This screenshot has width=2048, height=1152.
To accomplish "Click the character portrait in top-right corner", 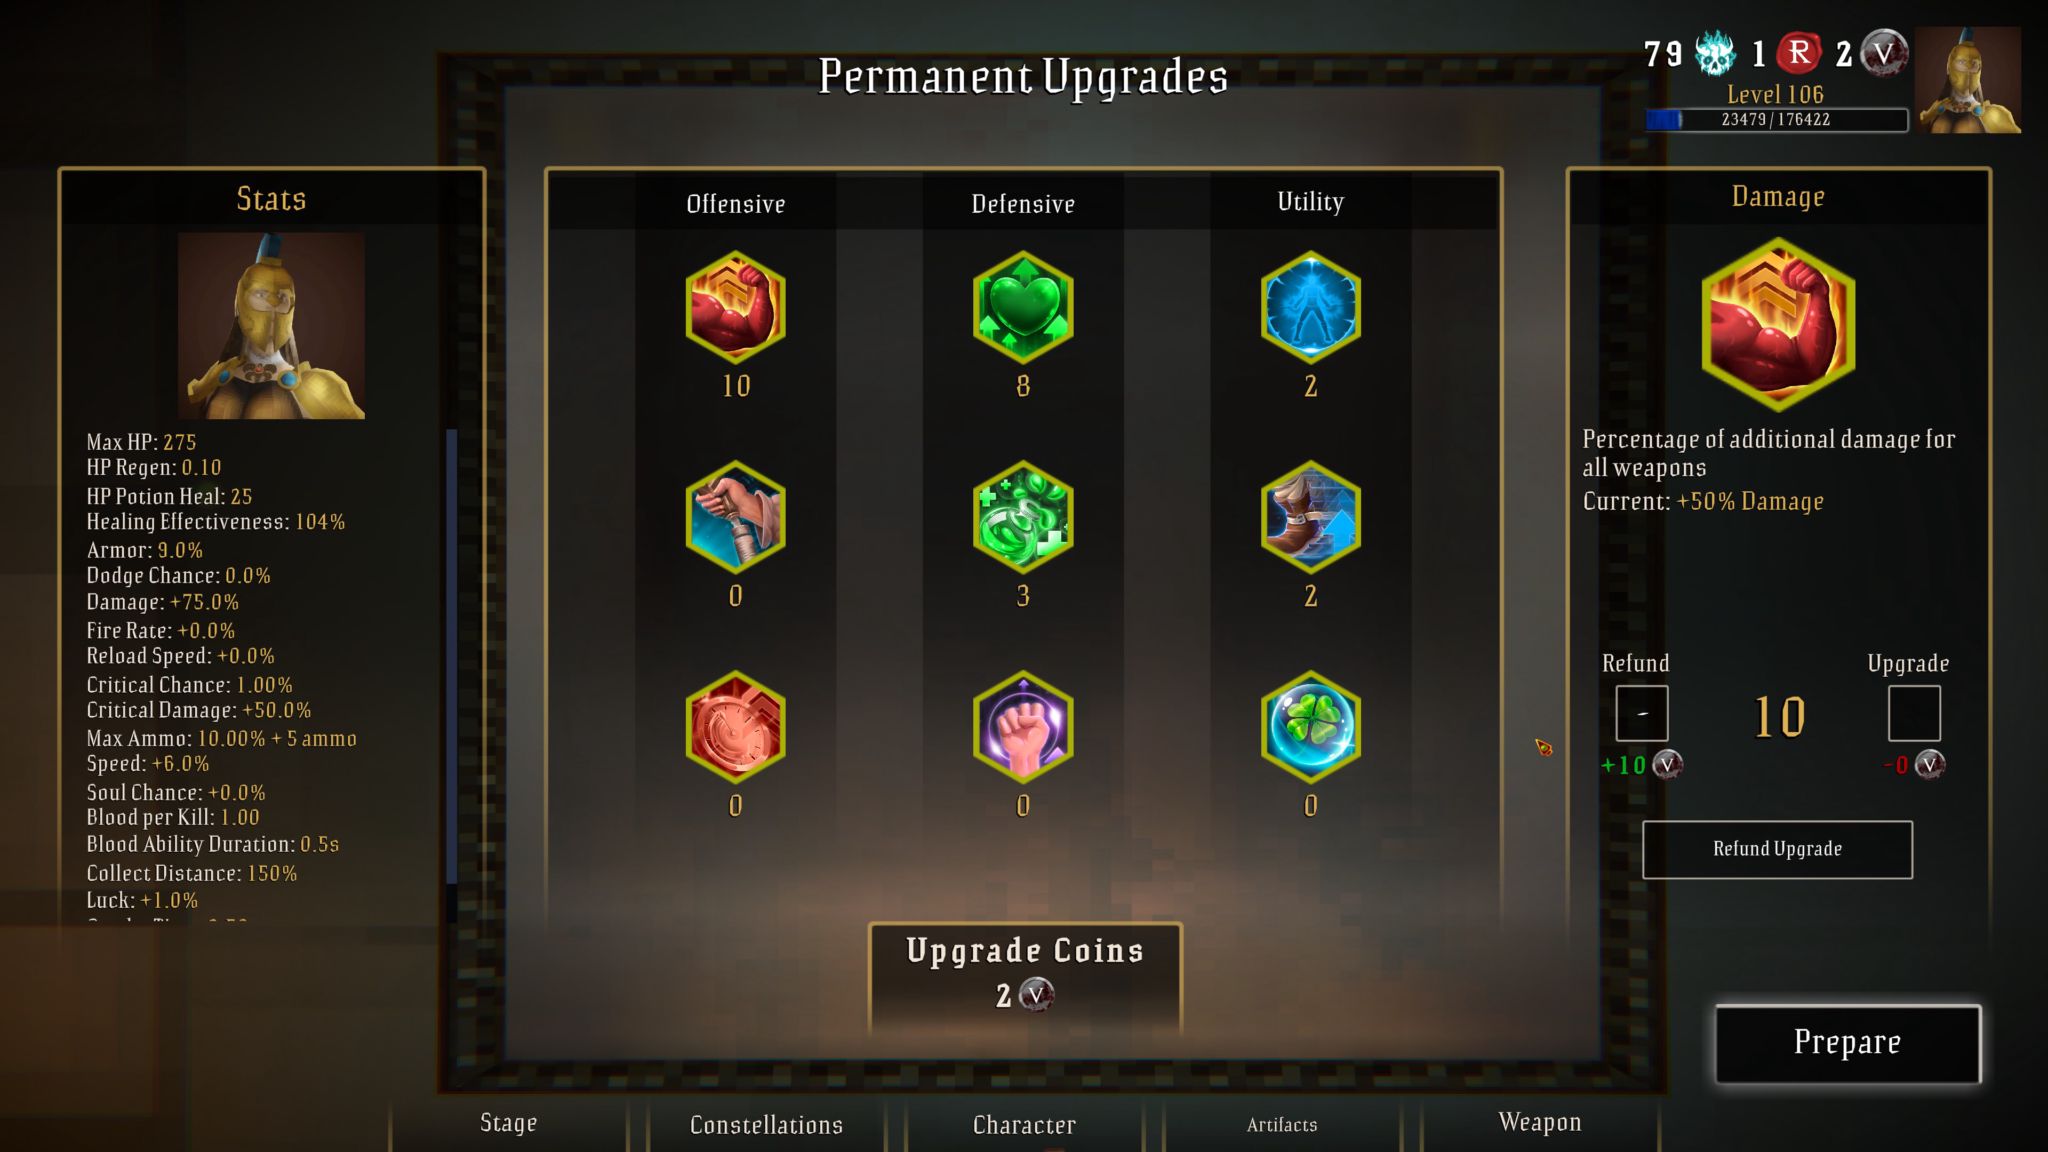I will pyautogui.click(x=1968, y=80).
